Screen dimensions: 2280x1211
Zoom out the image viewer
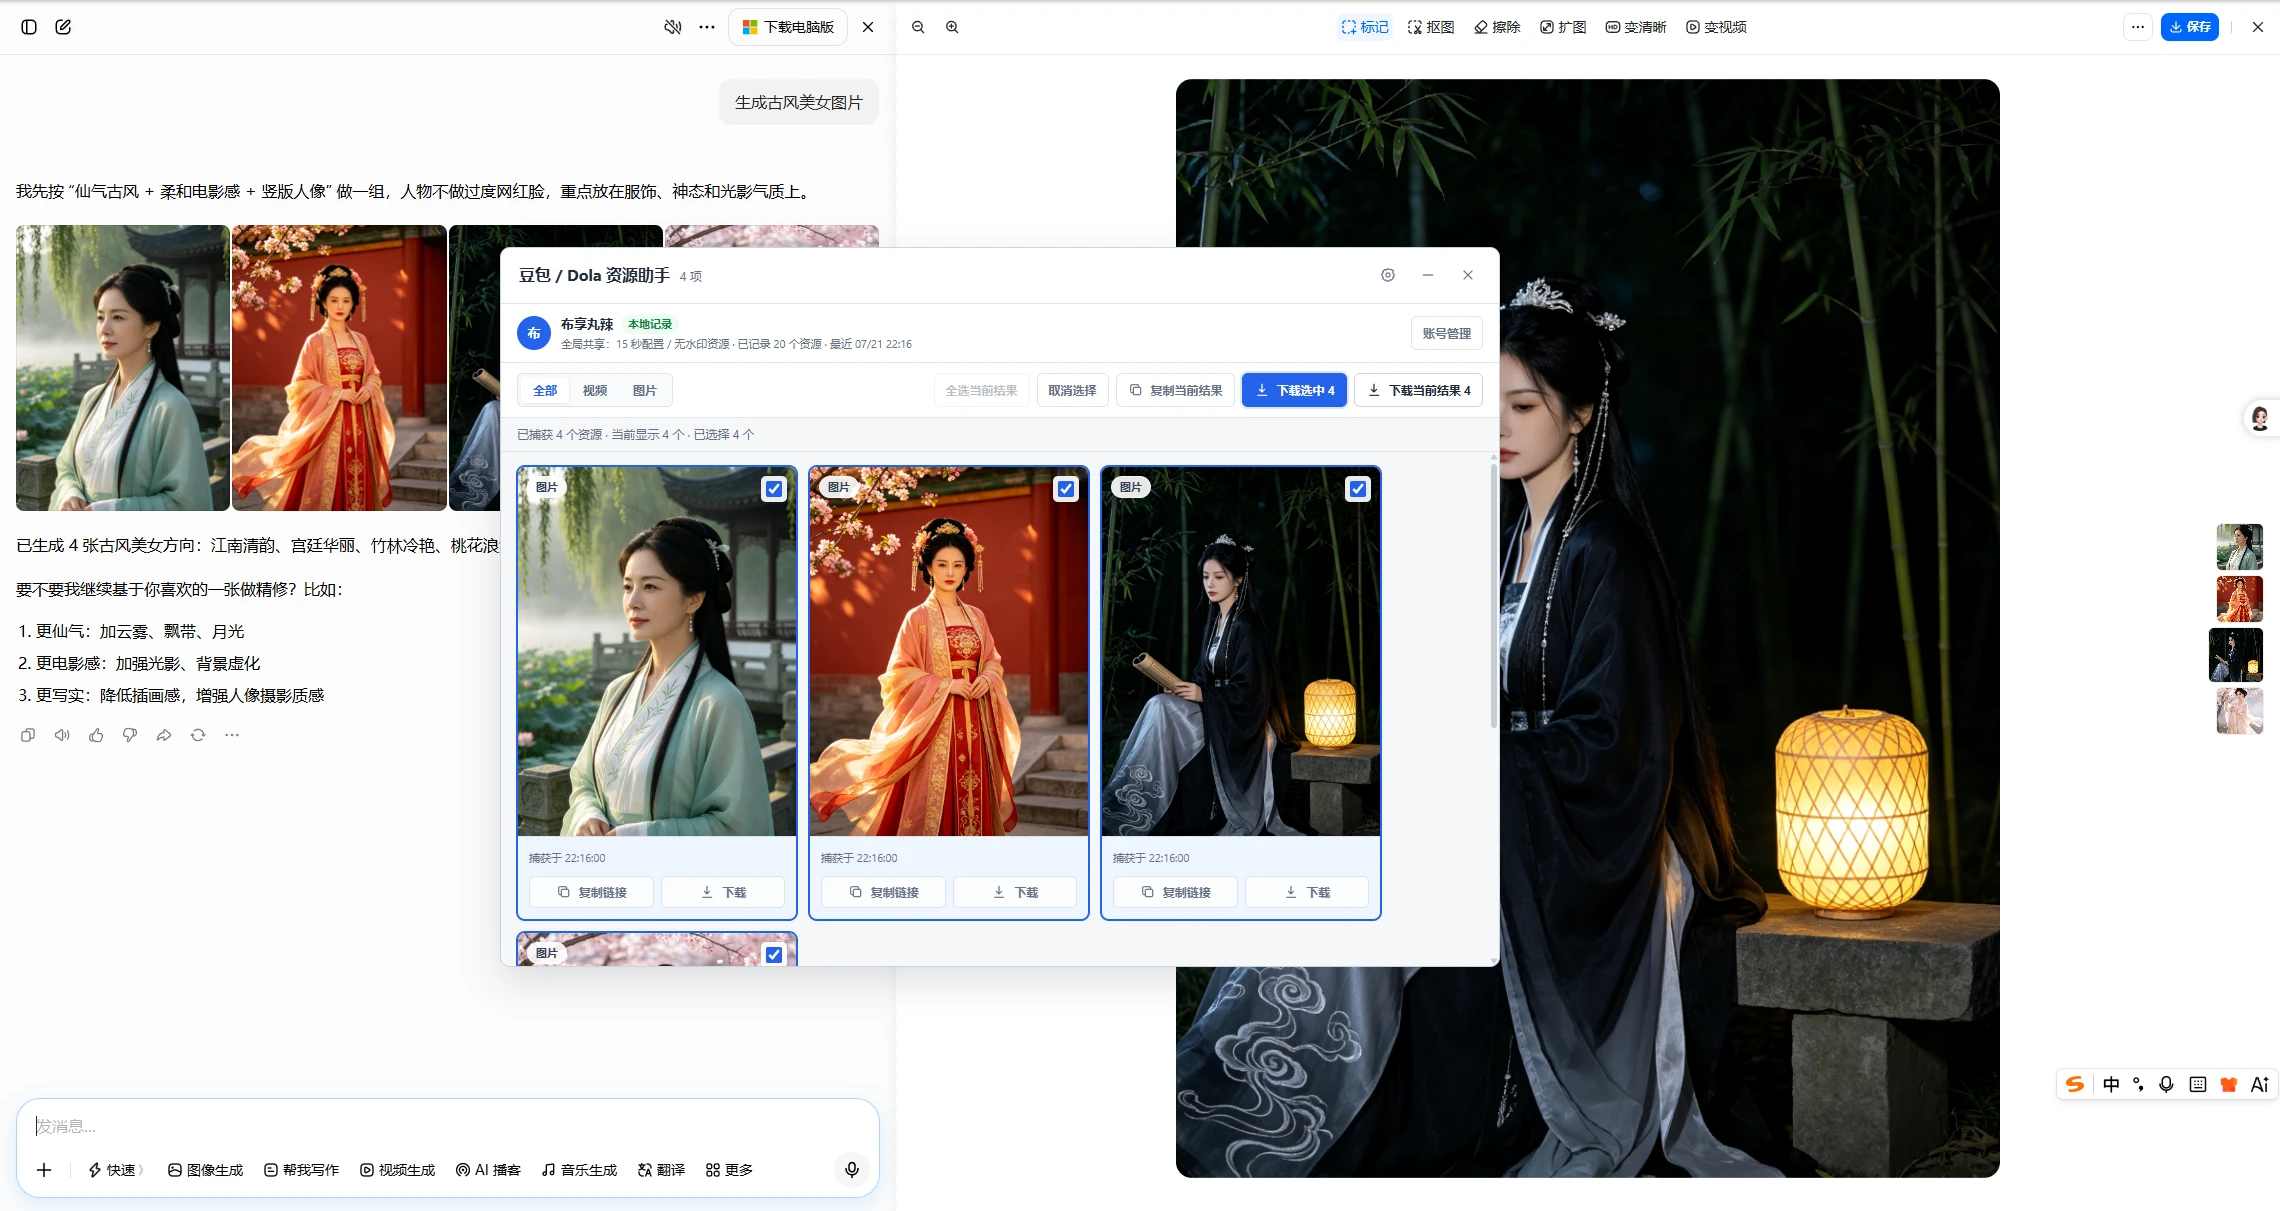coord(918,27)
